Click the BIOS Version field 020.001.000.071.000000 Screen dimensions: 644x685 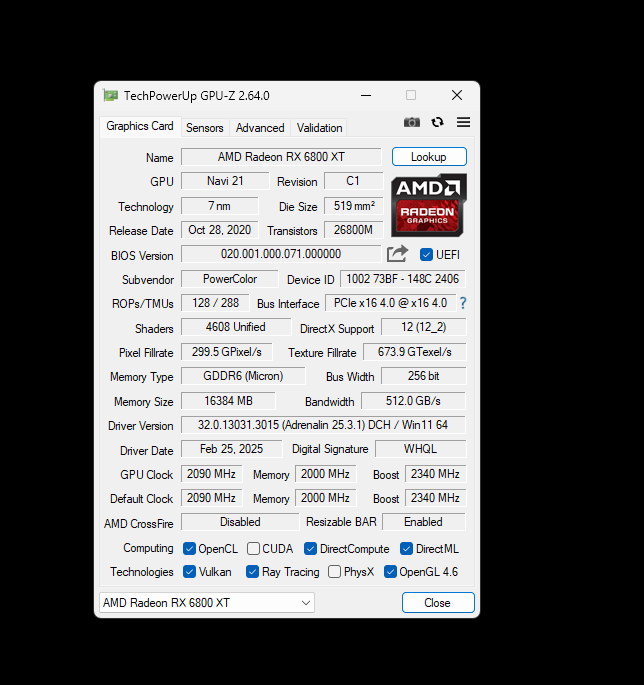coord(281,254)
